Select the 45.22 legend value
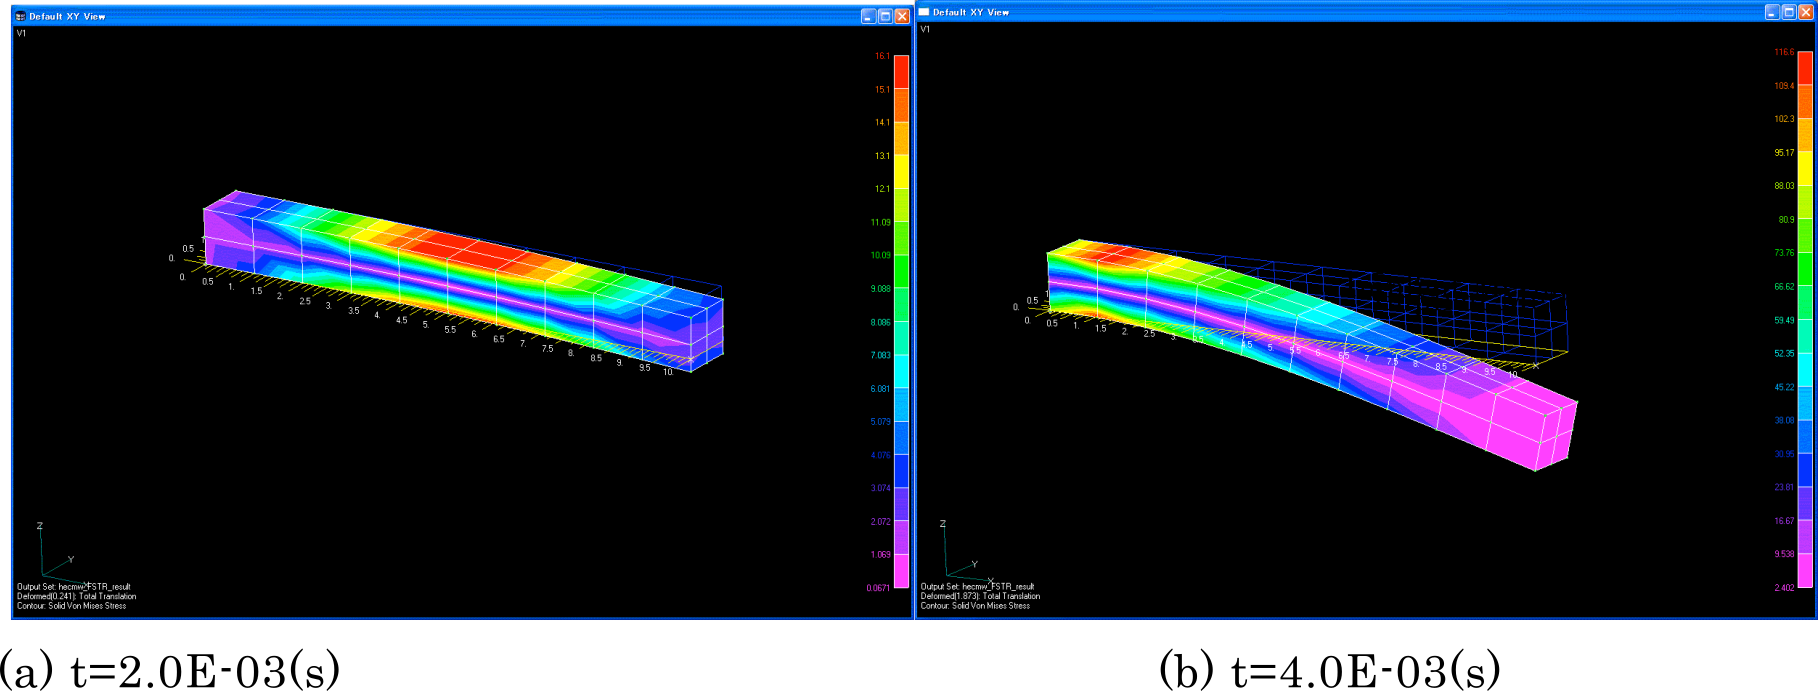This screenshot has height=691, width=1818. [x=1784, y=387]
